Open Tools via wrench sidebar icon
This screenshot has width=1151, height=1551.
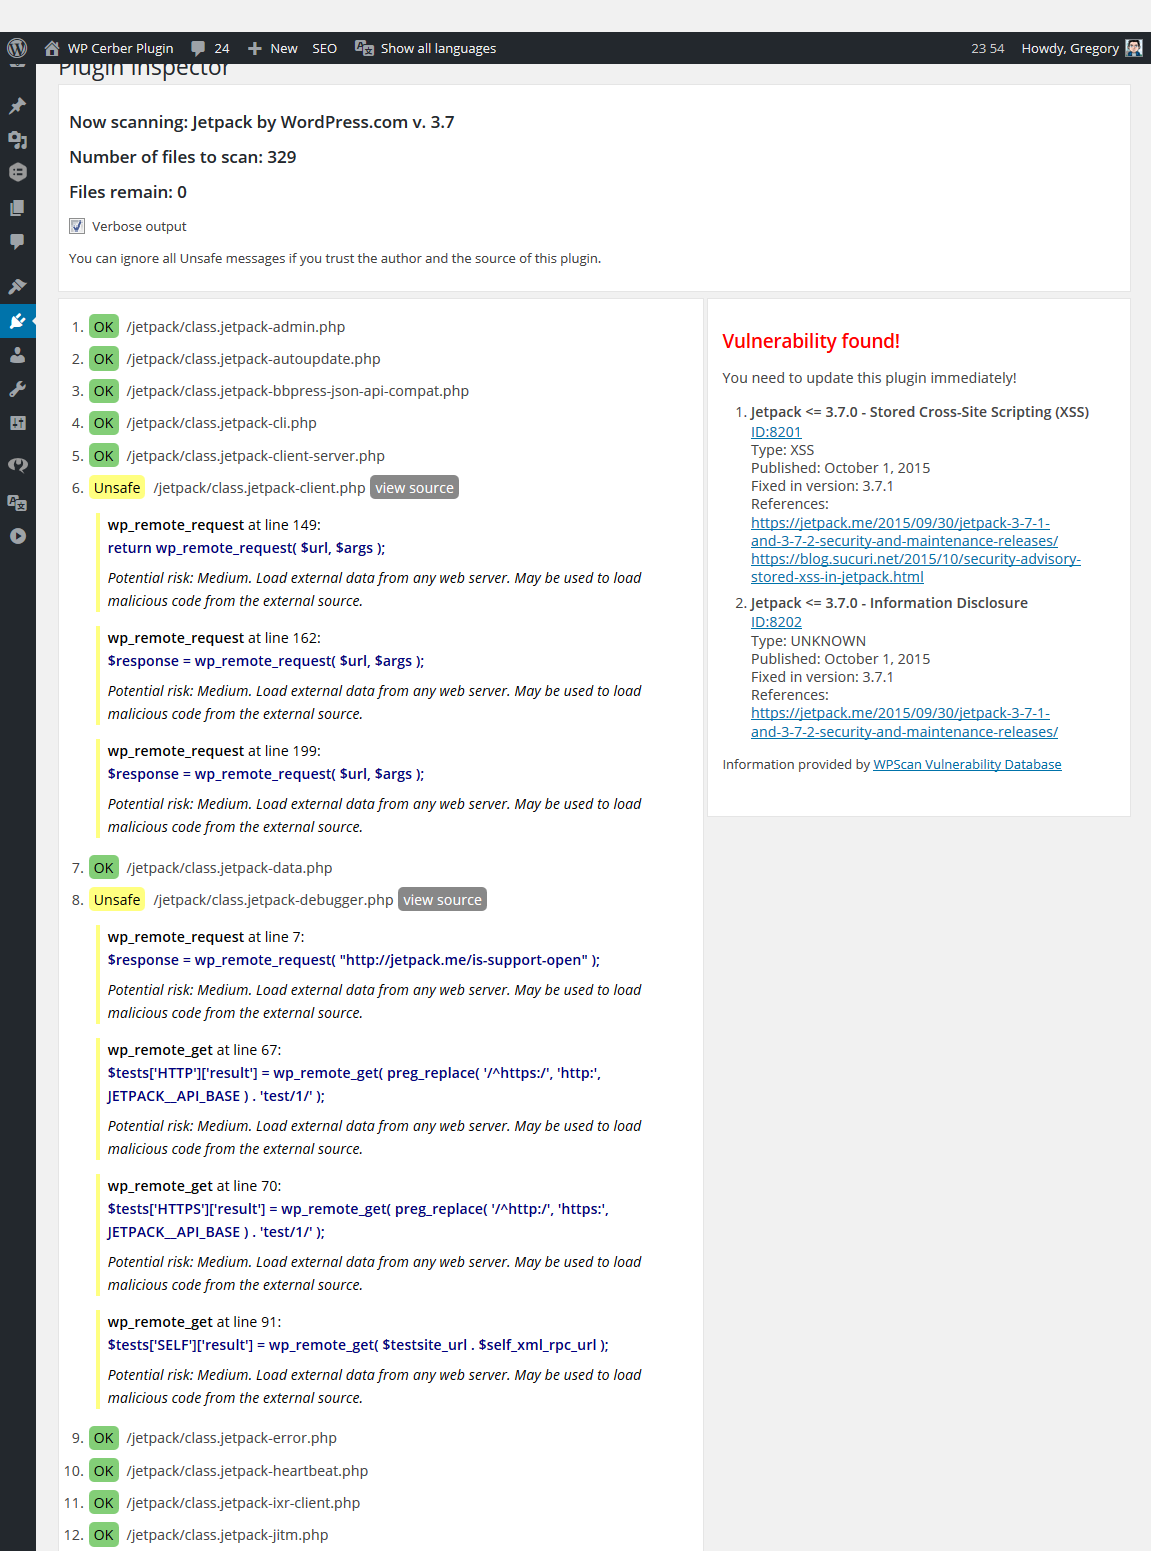coord(17,389)
